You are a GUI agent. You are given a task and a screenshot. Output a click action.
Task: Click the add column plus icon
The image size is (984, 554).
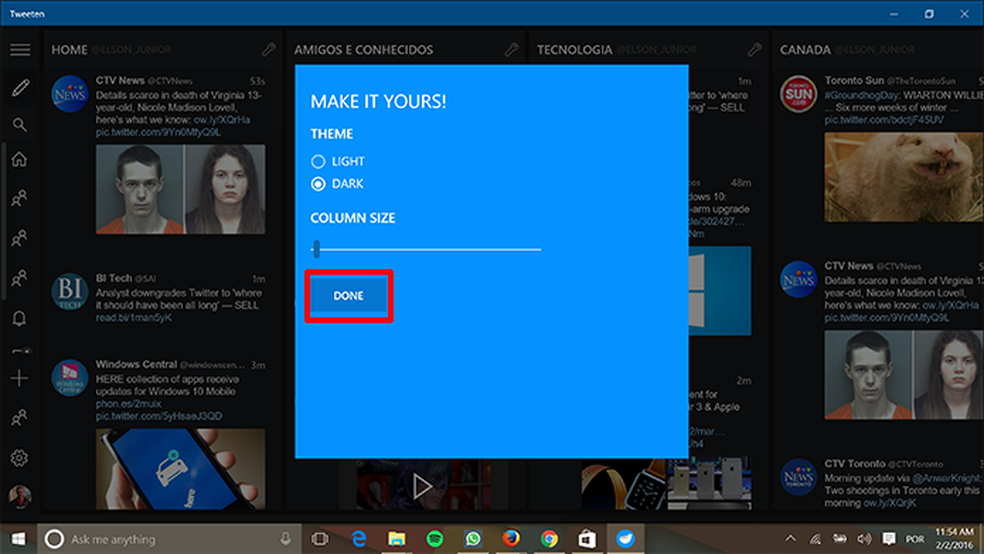[19, 378]
